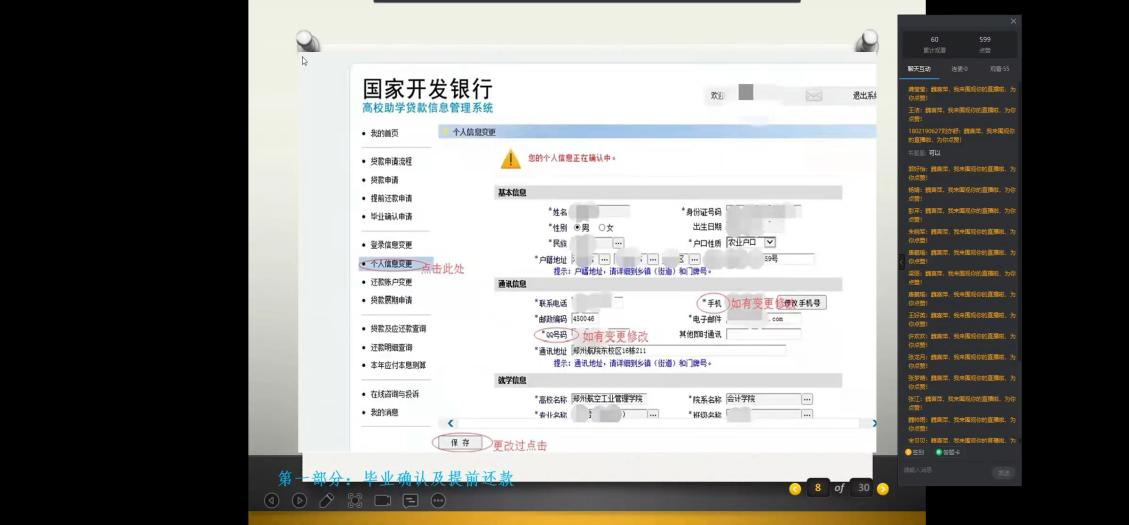This screenshot has width=1129, height=525.
Task: Open 我的首页 in left menu
Action: (x=384, y=133)
